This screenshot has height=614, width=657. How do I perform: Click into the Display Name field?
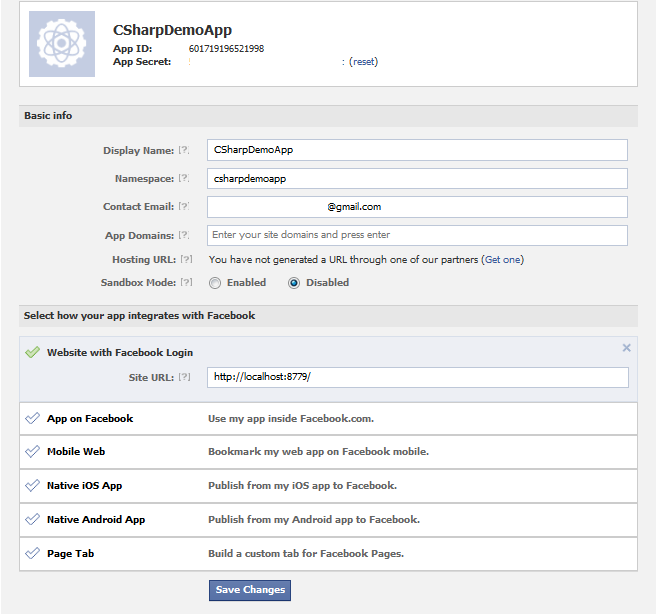tap(417, 150)
